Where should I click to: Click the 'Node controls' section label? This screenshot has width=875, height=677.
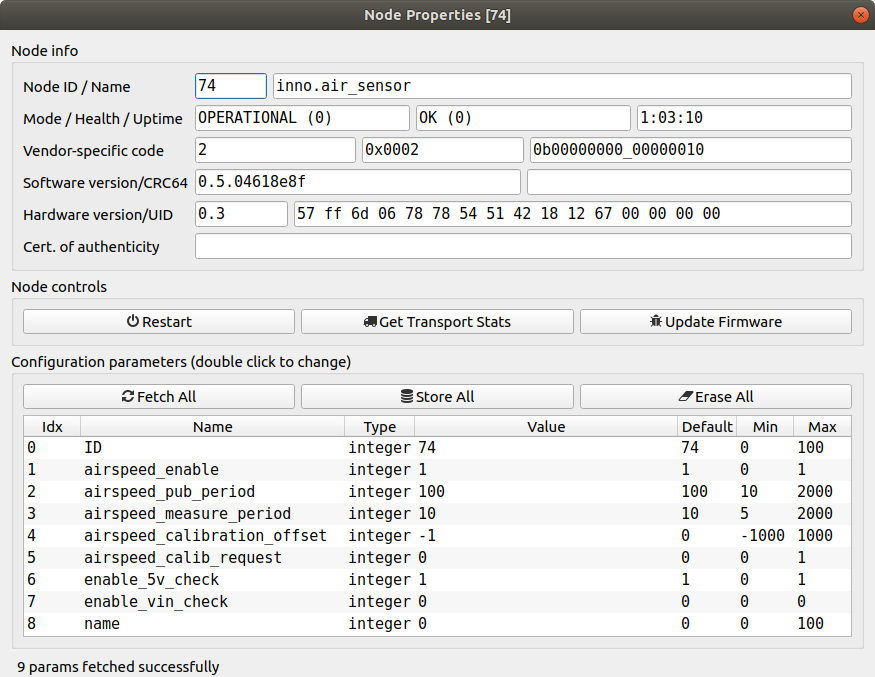click(59, 287)
